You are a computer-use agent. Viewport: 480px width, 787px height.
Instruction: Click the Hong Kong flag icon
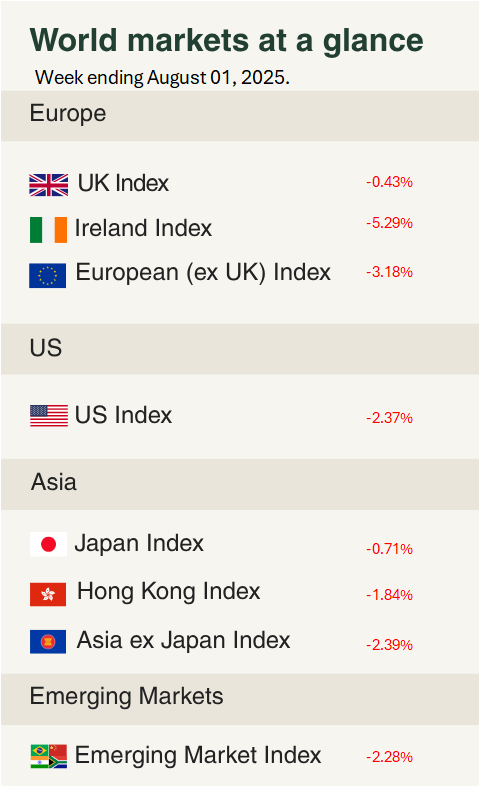(x=48, y=594)
